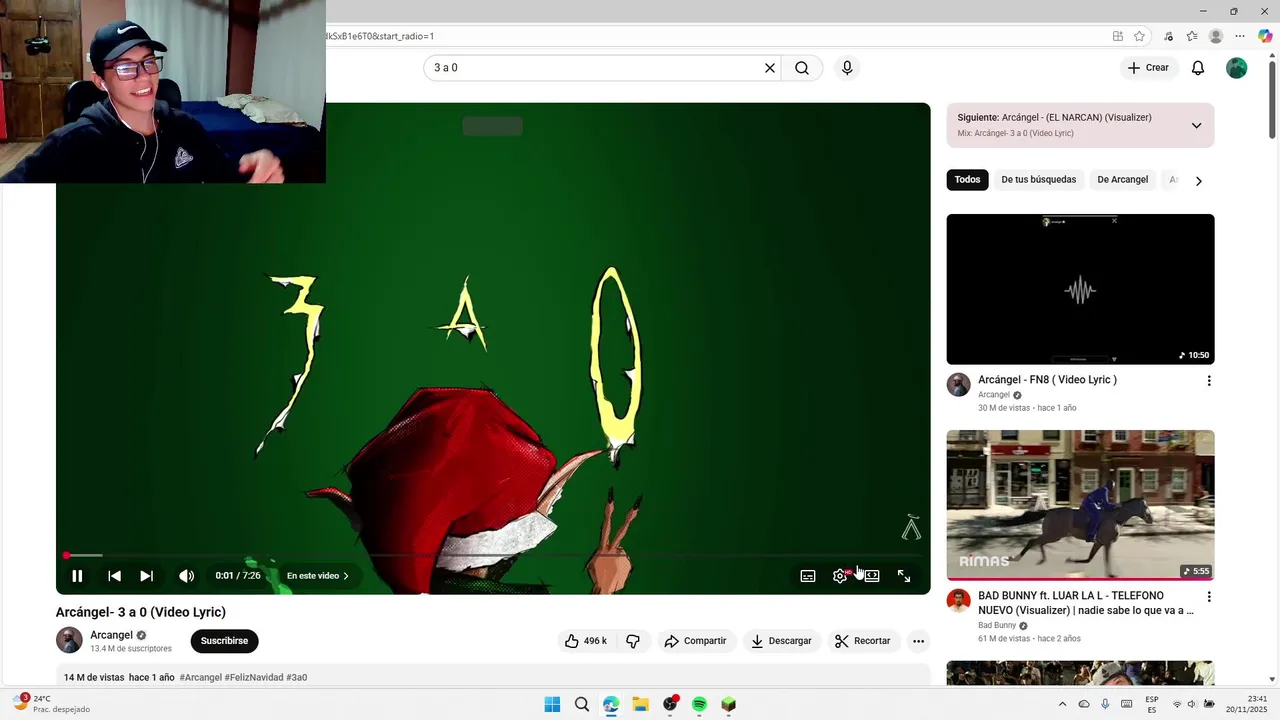Expand the 'Siguiente' mix playlist panel
Screen dimensions: 1280x720
point(1196,126)
